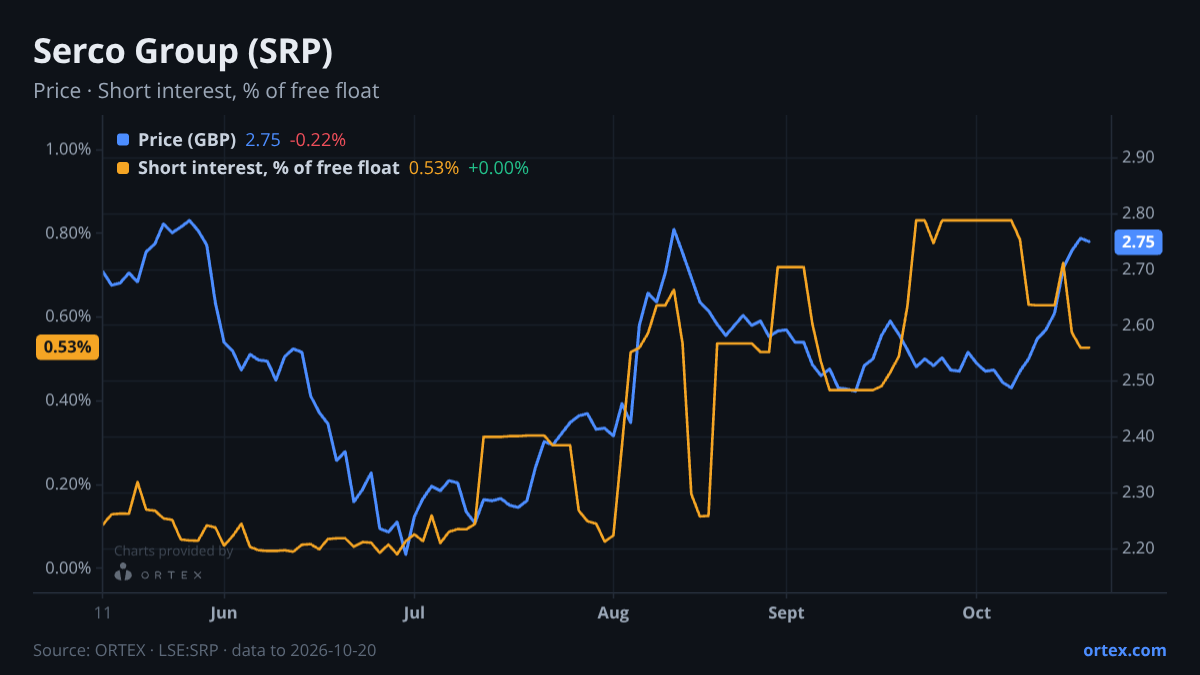Click the 2.30 right axis label
The image size is (1200, 675).
pyautogui.click(x=1139, y=493)
